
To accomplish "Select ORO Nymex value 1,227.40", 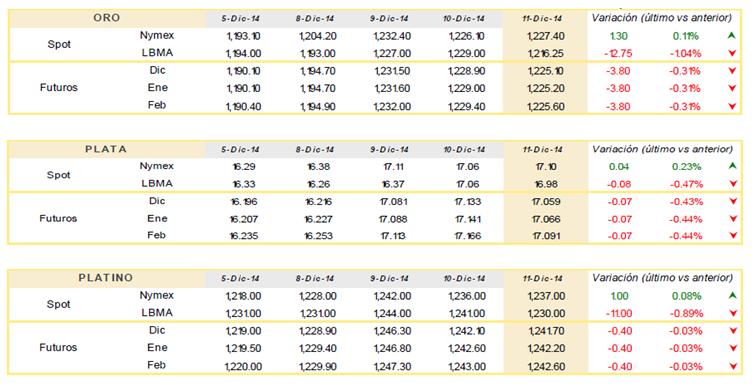I will [x=546, y=36].
